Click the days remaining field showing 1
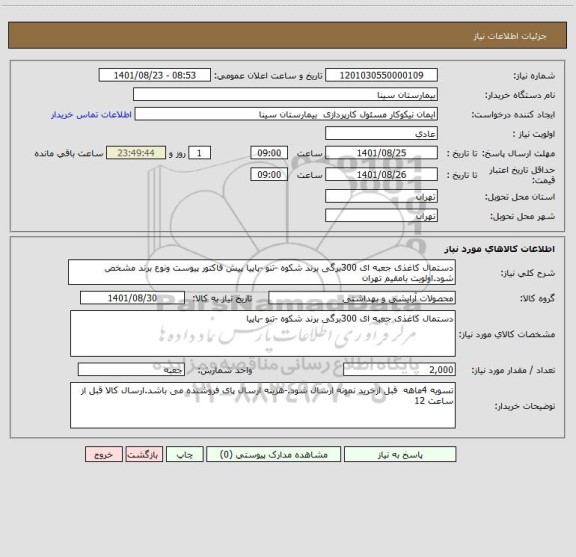576x557 pixels. tap(199, 153)
